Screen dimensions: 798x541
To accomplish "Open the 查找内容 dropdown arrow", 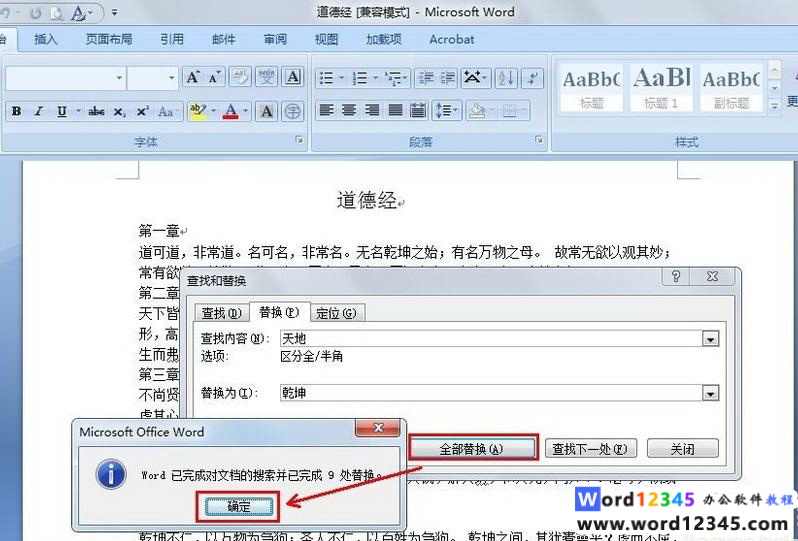I will coord(710,338).
